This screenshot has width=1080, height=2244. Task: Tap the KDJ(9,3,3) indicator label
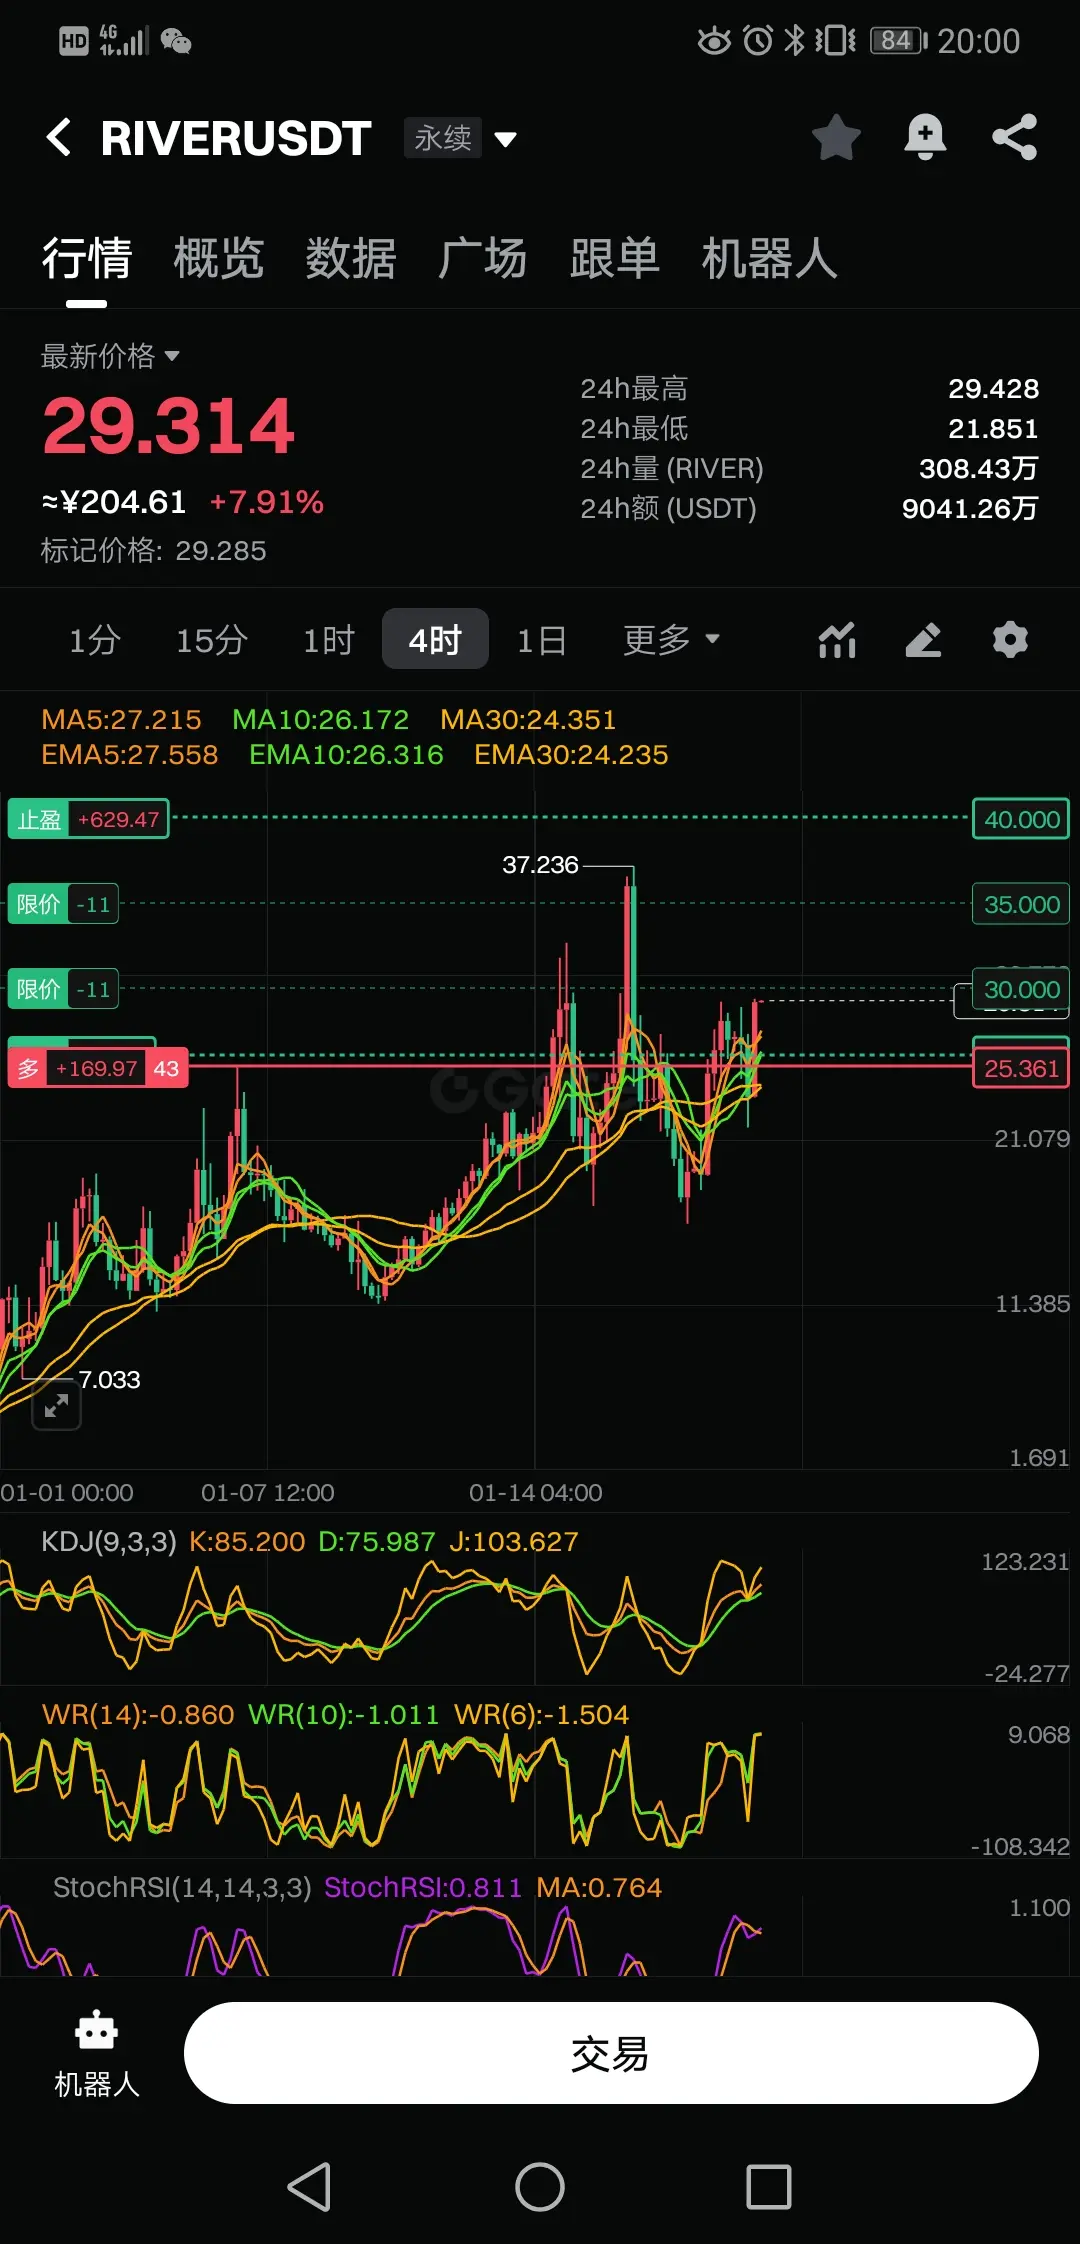tap(109, 1541)
